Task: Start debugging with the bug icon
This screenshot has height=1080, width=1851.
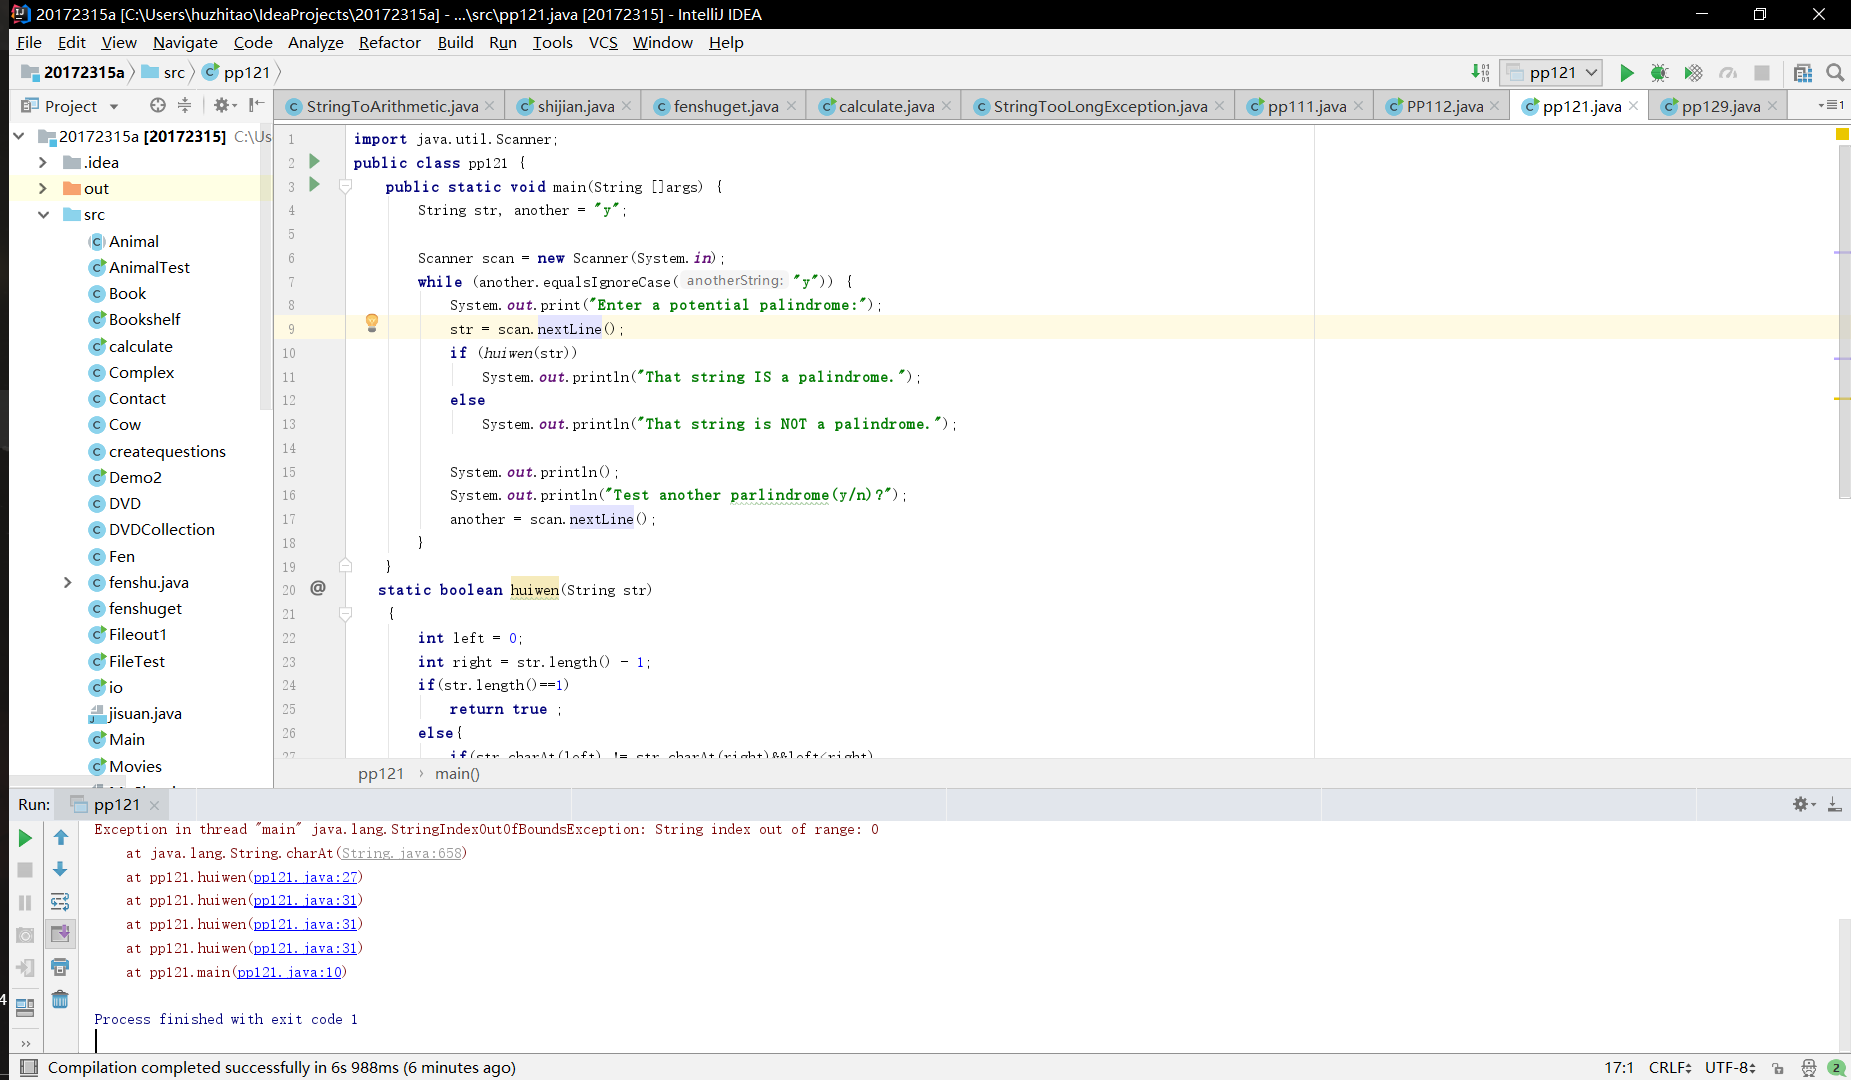Action: pyautogui.click(x=1659, y=72)
